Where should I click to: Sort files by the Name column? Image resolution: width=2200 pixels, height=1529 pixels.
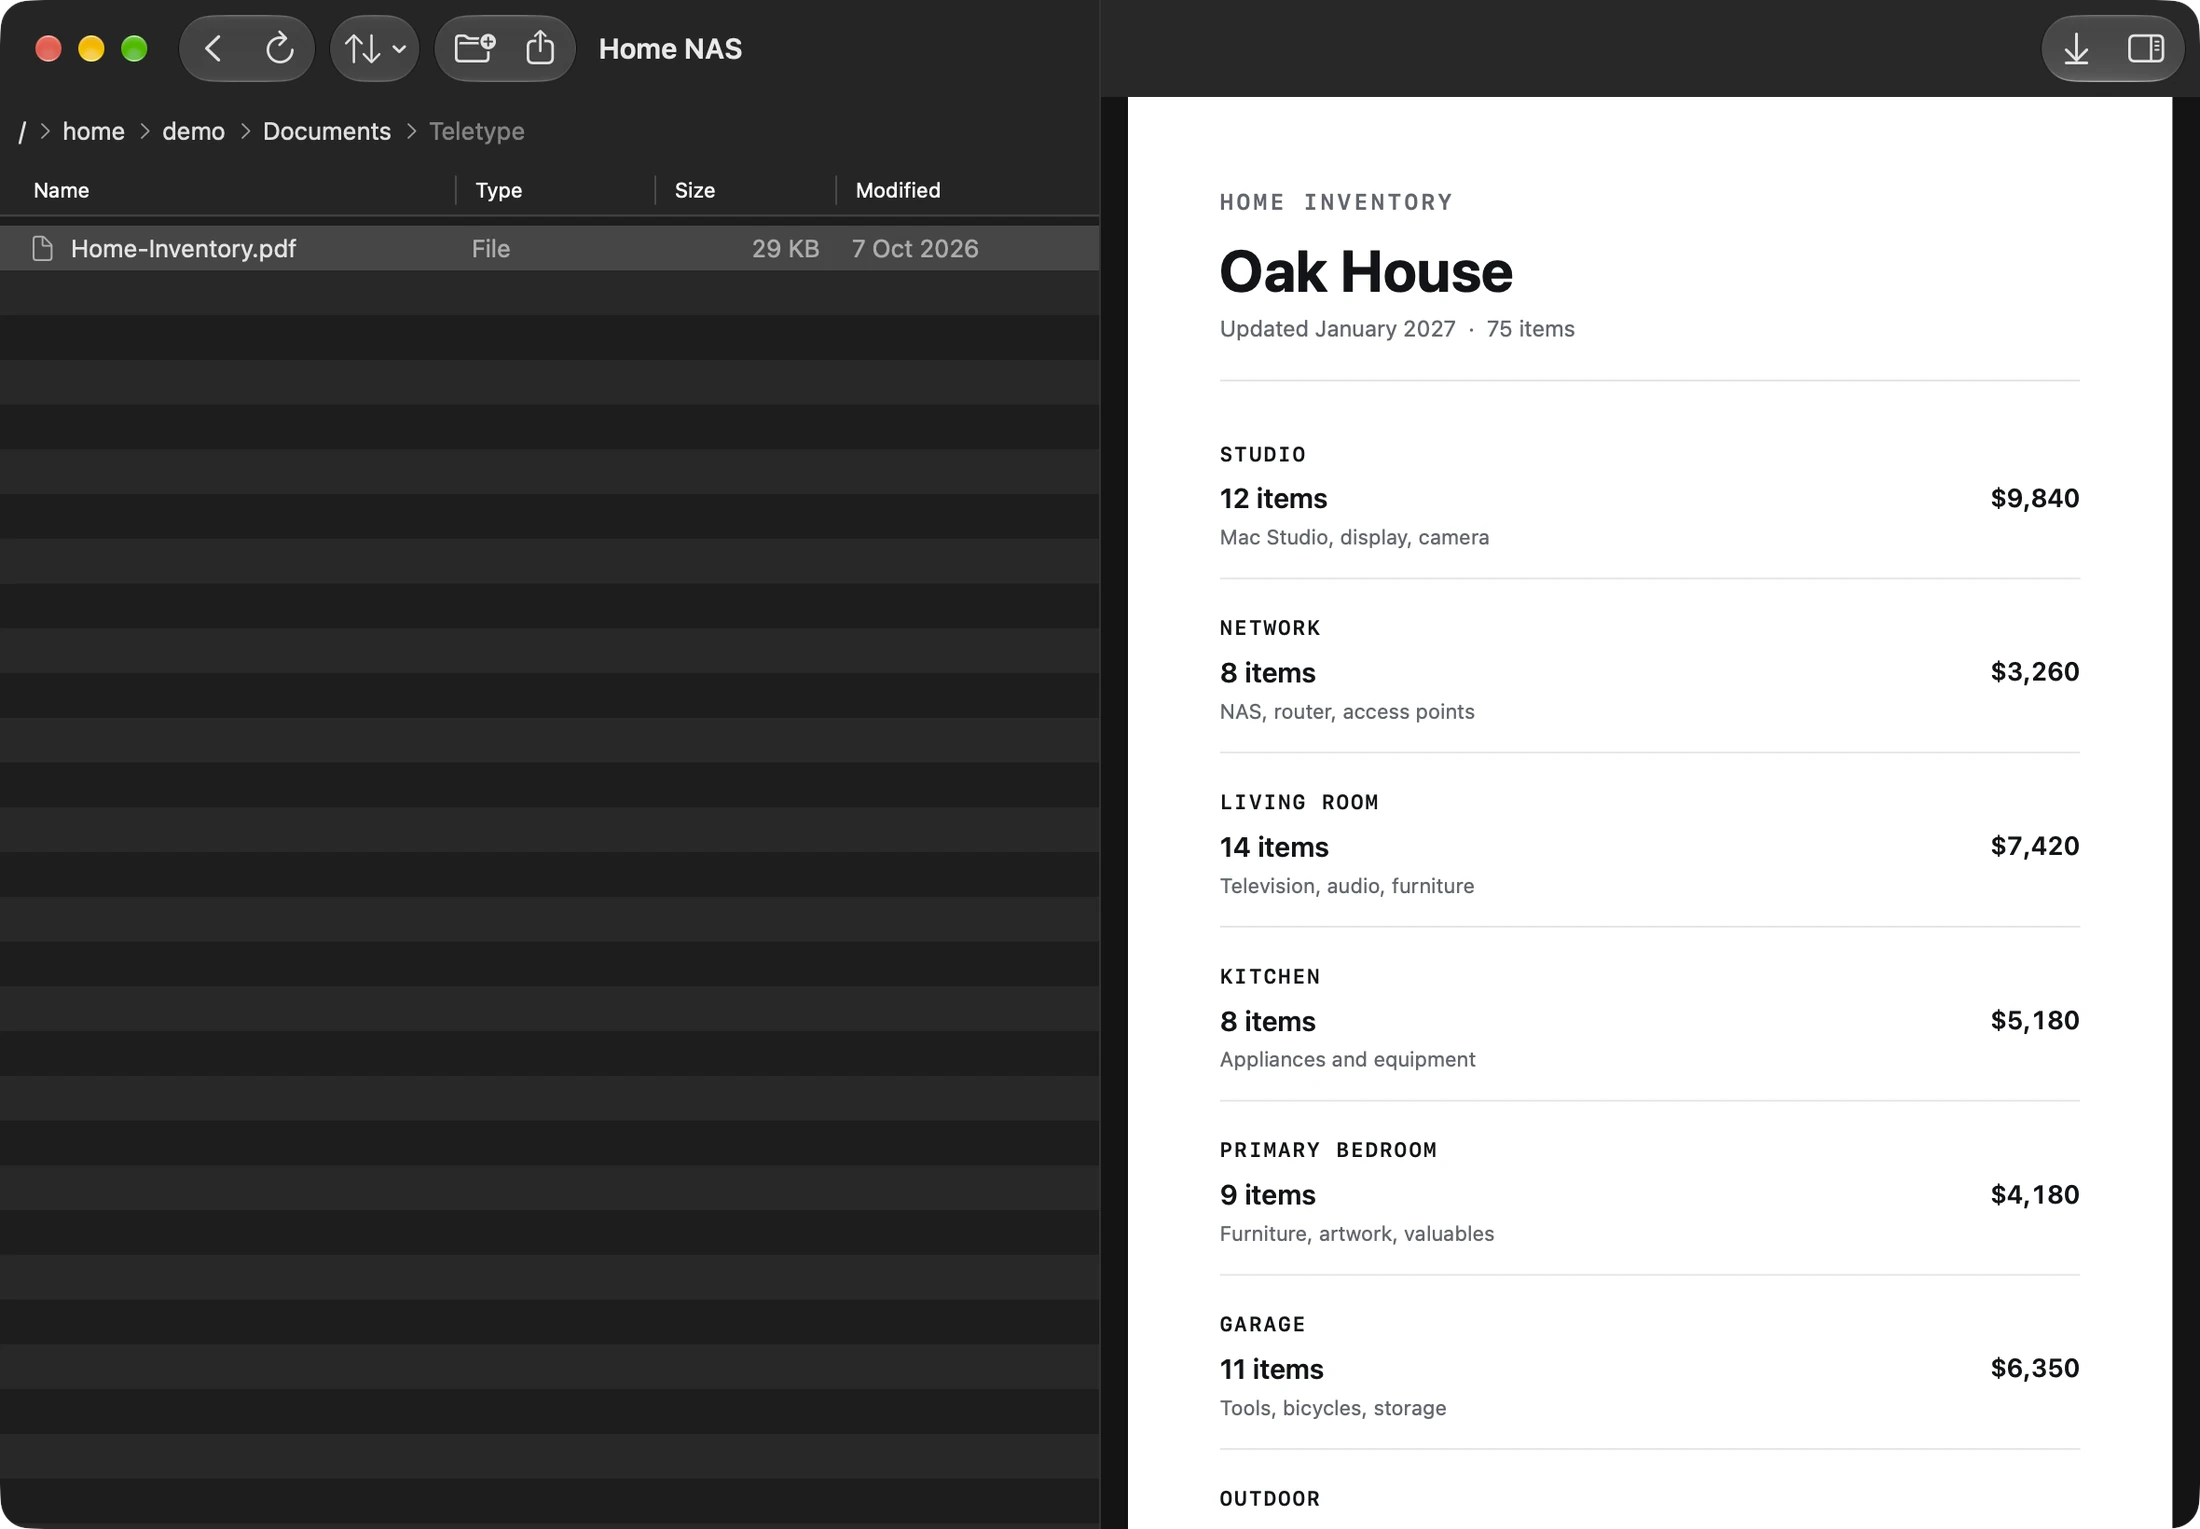61,190
